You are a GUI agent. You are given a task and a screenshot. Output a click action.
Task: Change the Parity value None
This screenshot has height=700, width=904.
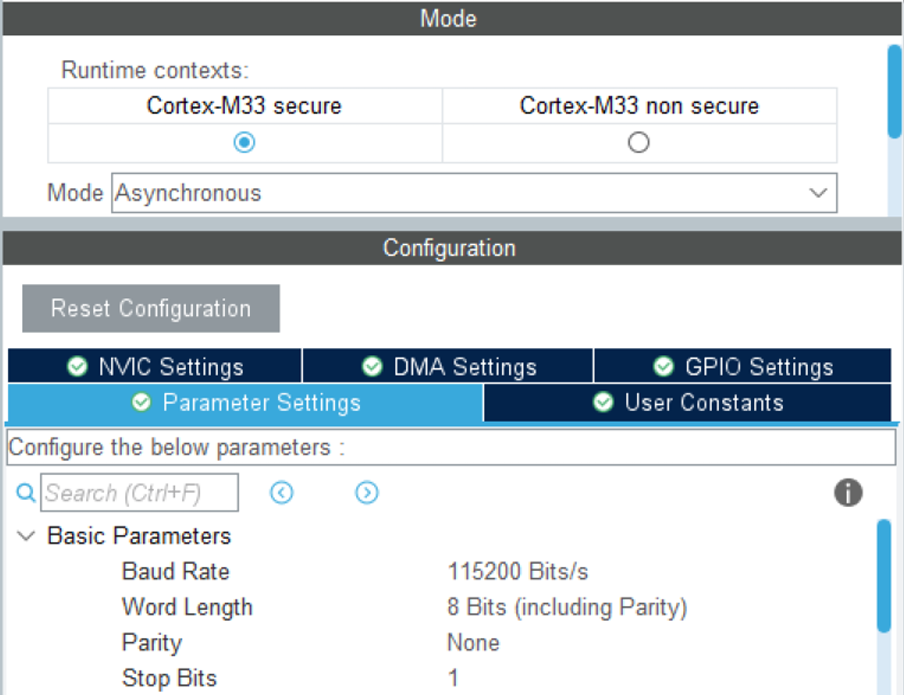click(x=473, y=642)
